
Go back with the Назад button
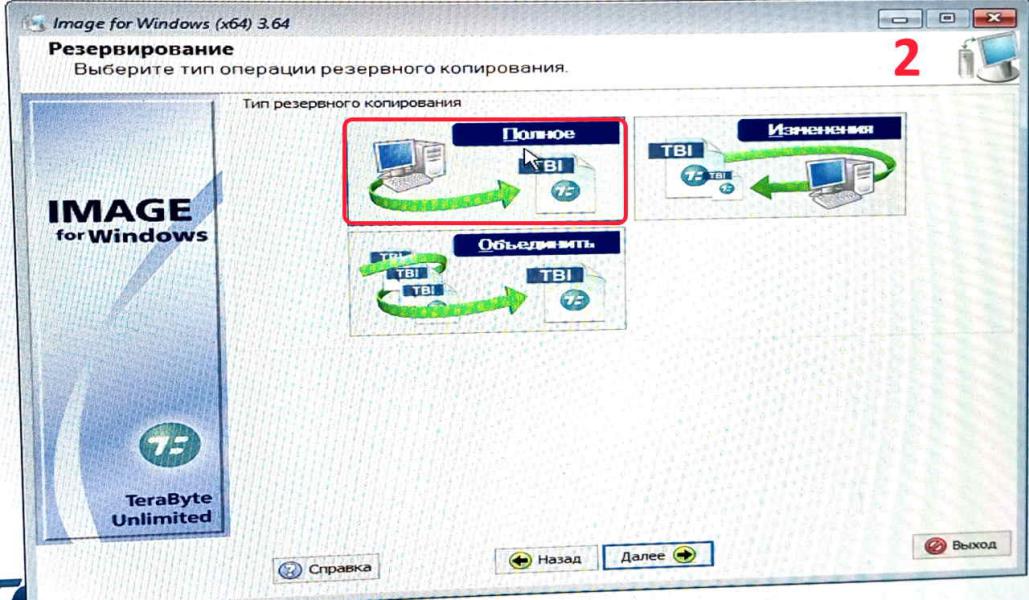545,559
